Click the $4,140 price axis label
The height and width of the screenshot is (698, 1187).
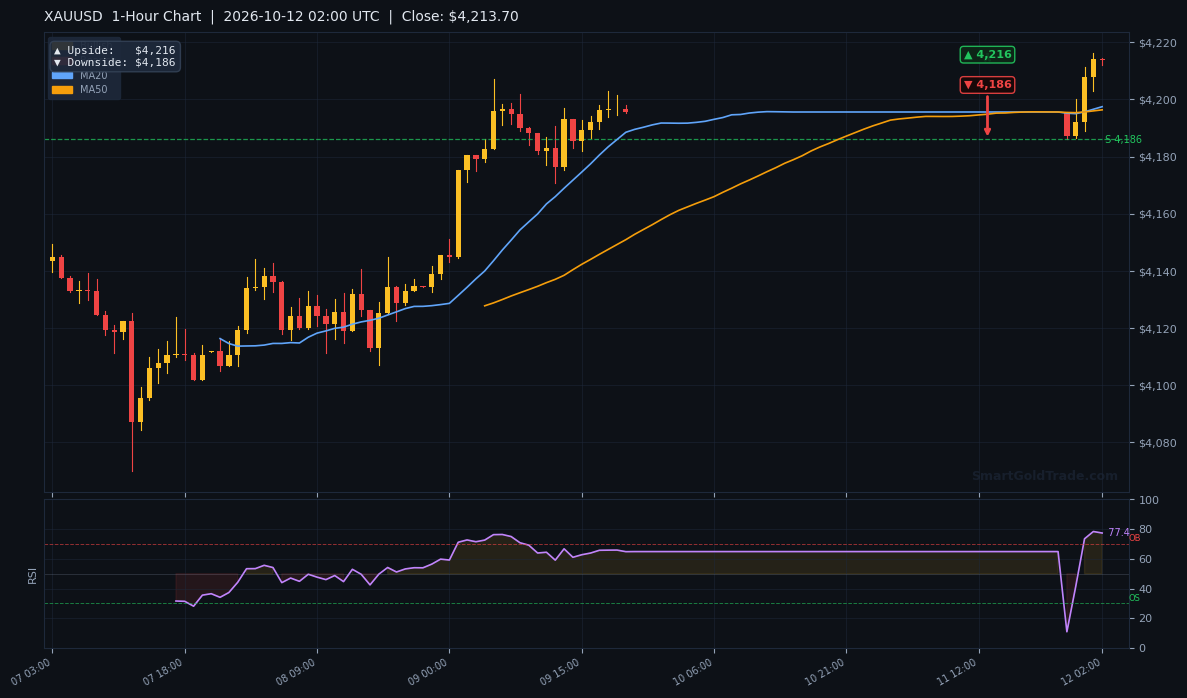(1157, 272)
